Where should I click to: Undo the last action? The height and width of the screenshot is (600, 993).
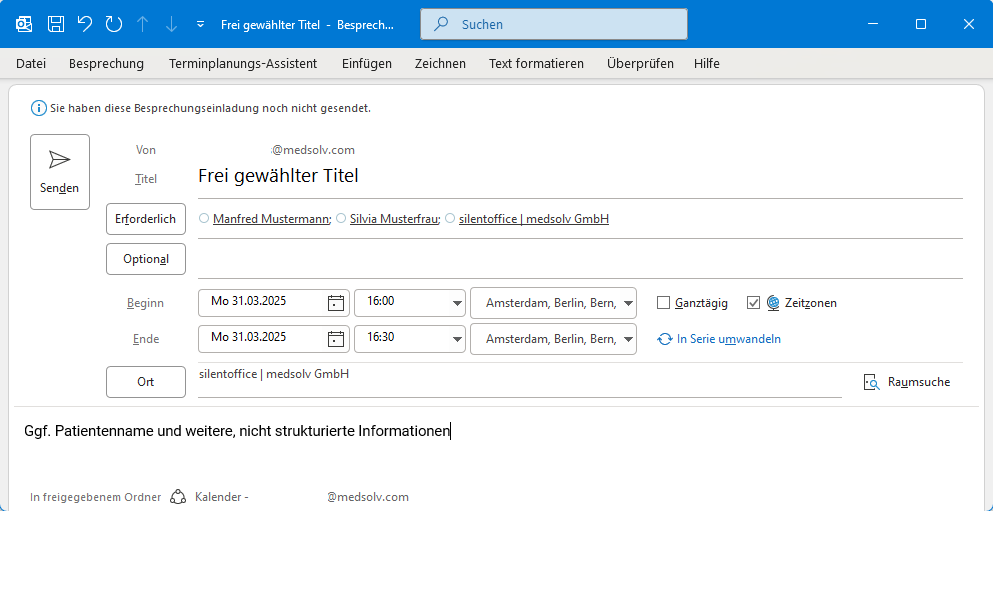pos(84,24)
